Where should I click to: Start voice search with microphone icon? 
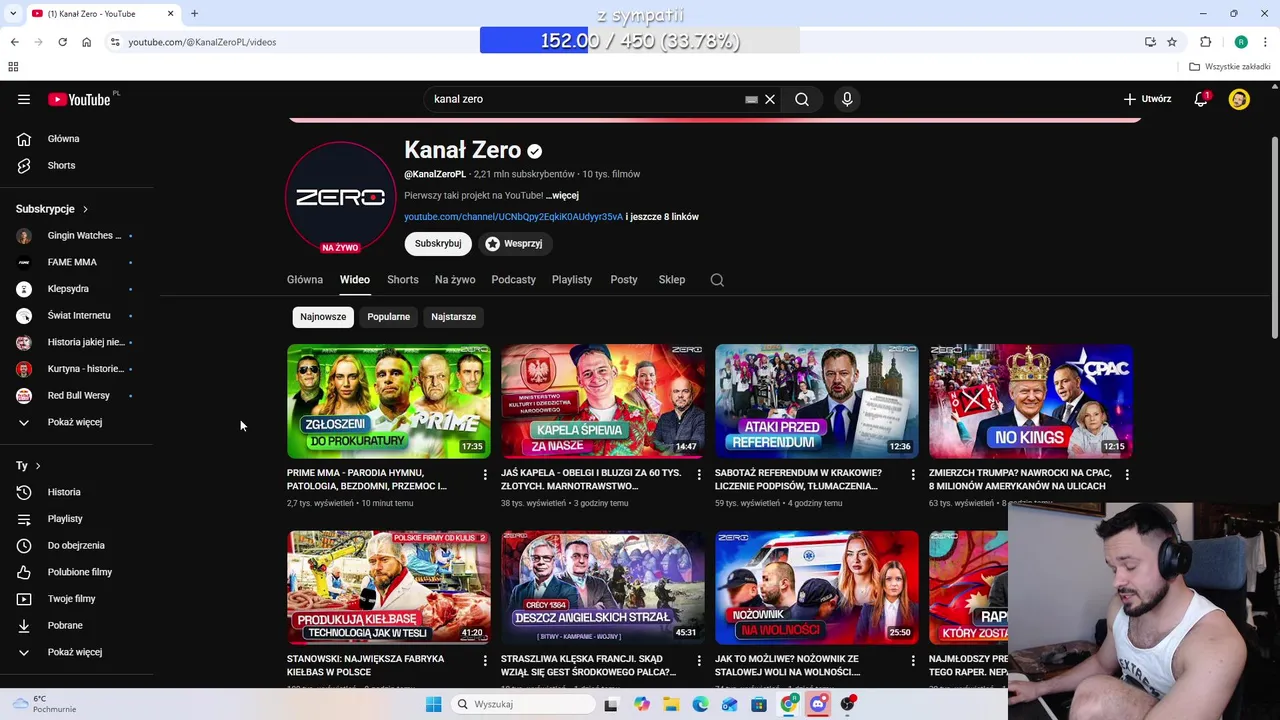point(847,99)
